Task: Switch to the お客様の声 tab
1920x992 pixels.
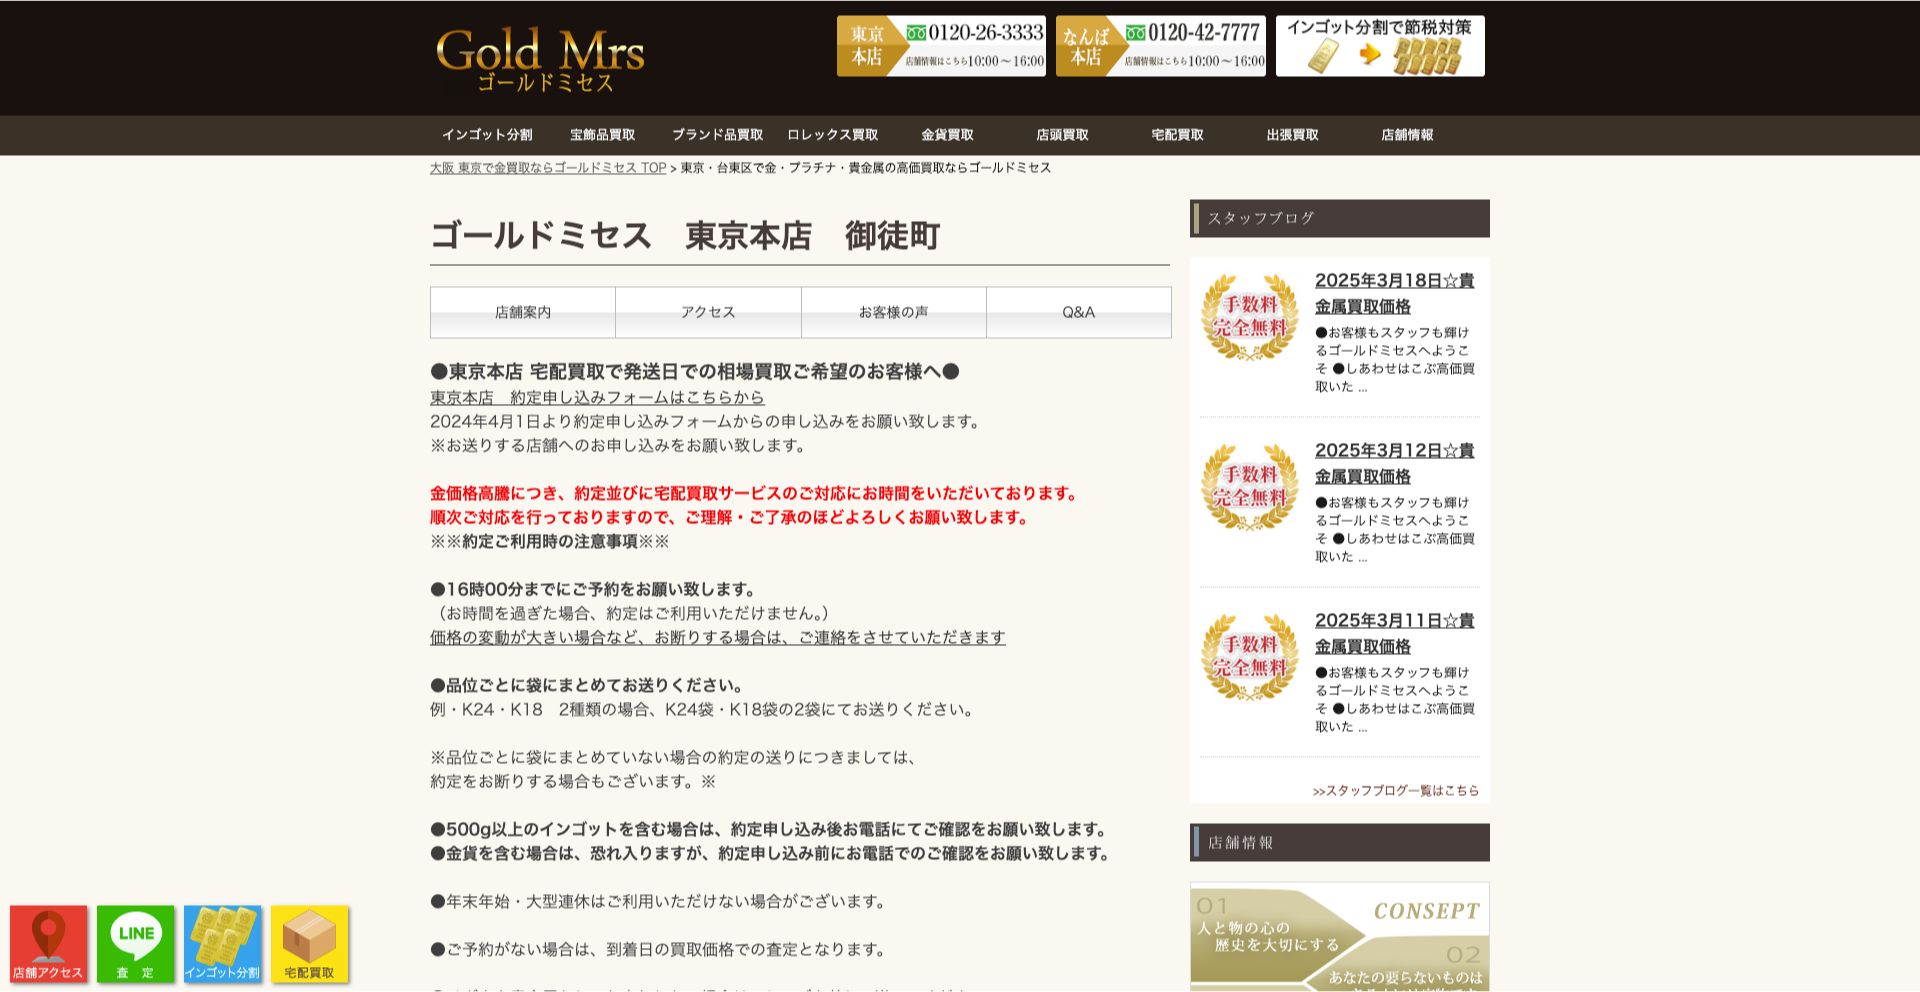Action: click(893, 312)
